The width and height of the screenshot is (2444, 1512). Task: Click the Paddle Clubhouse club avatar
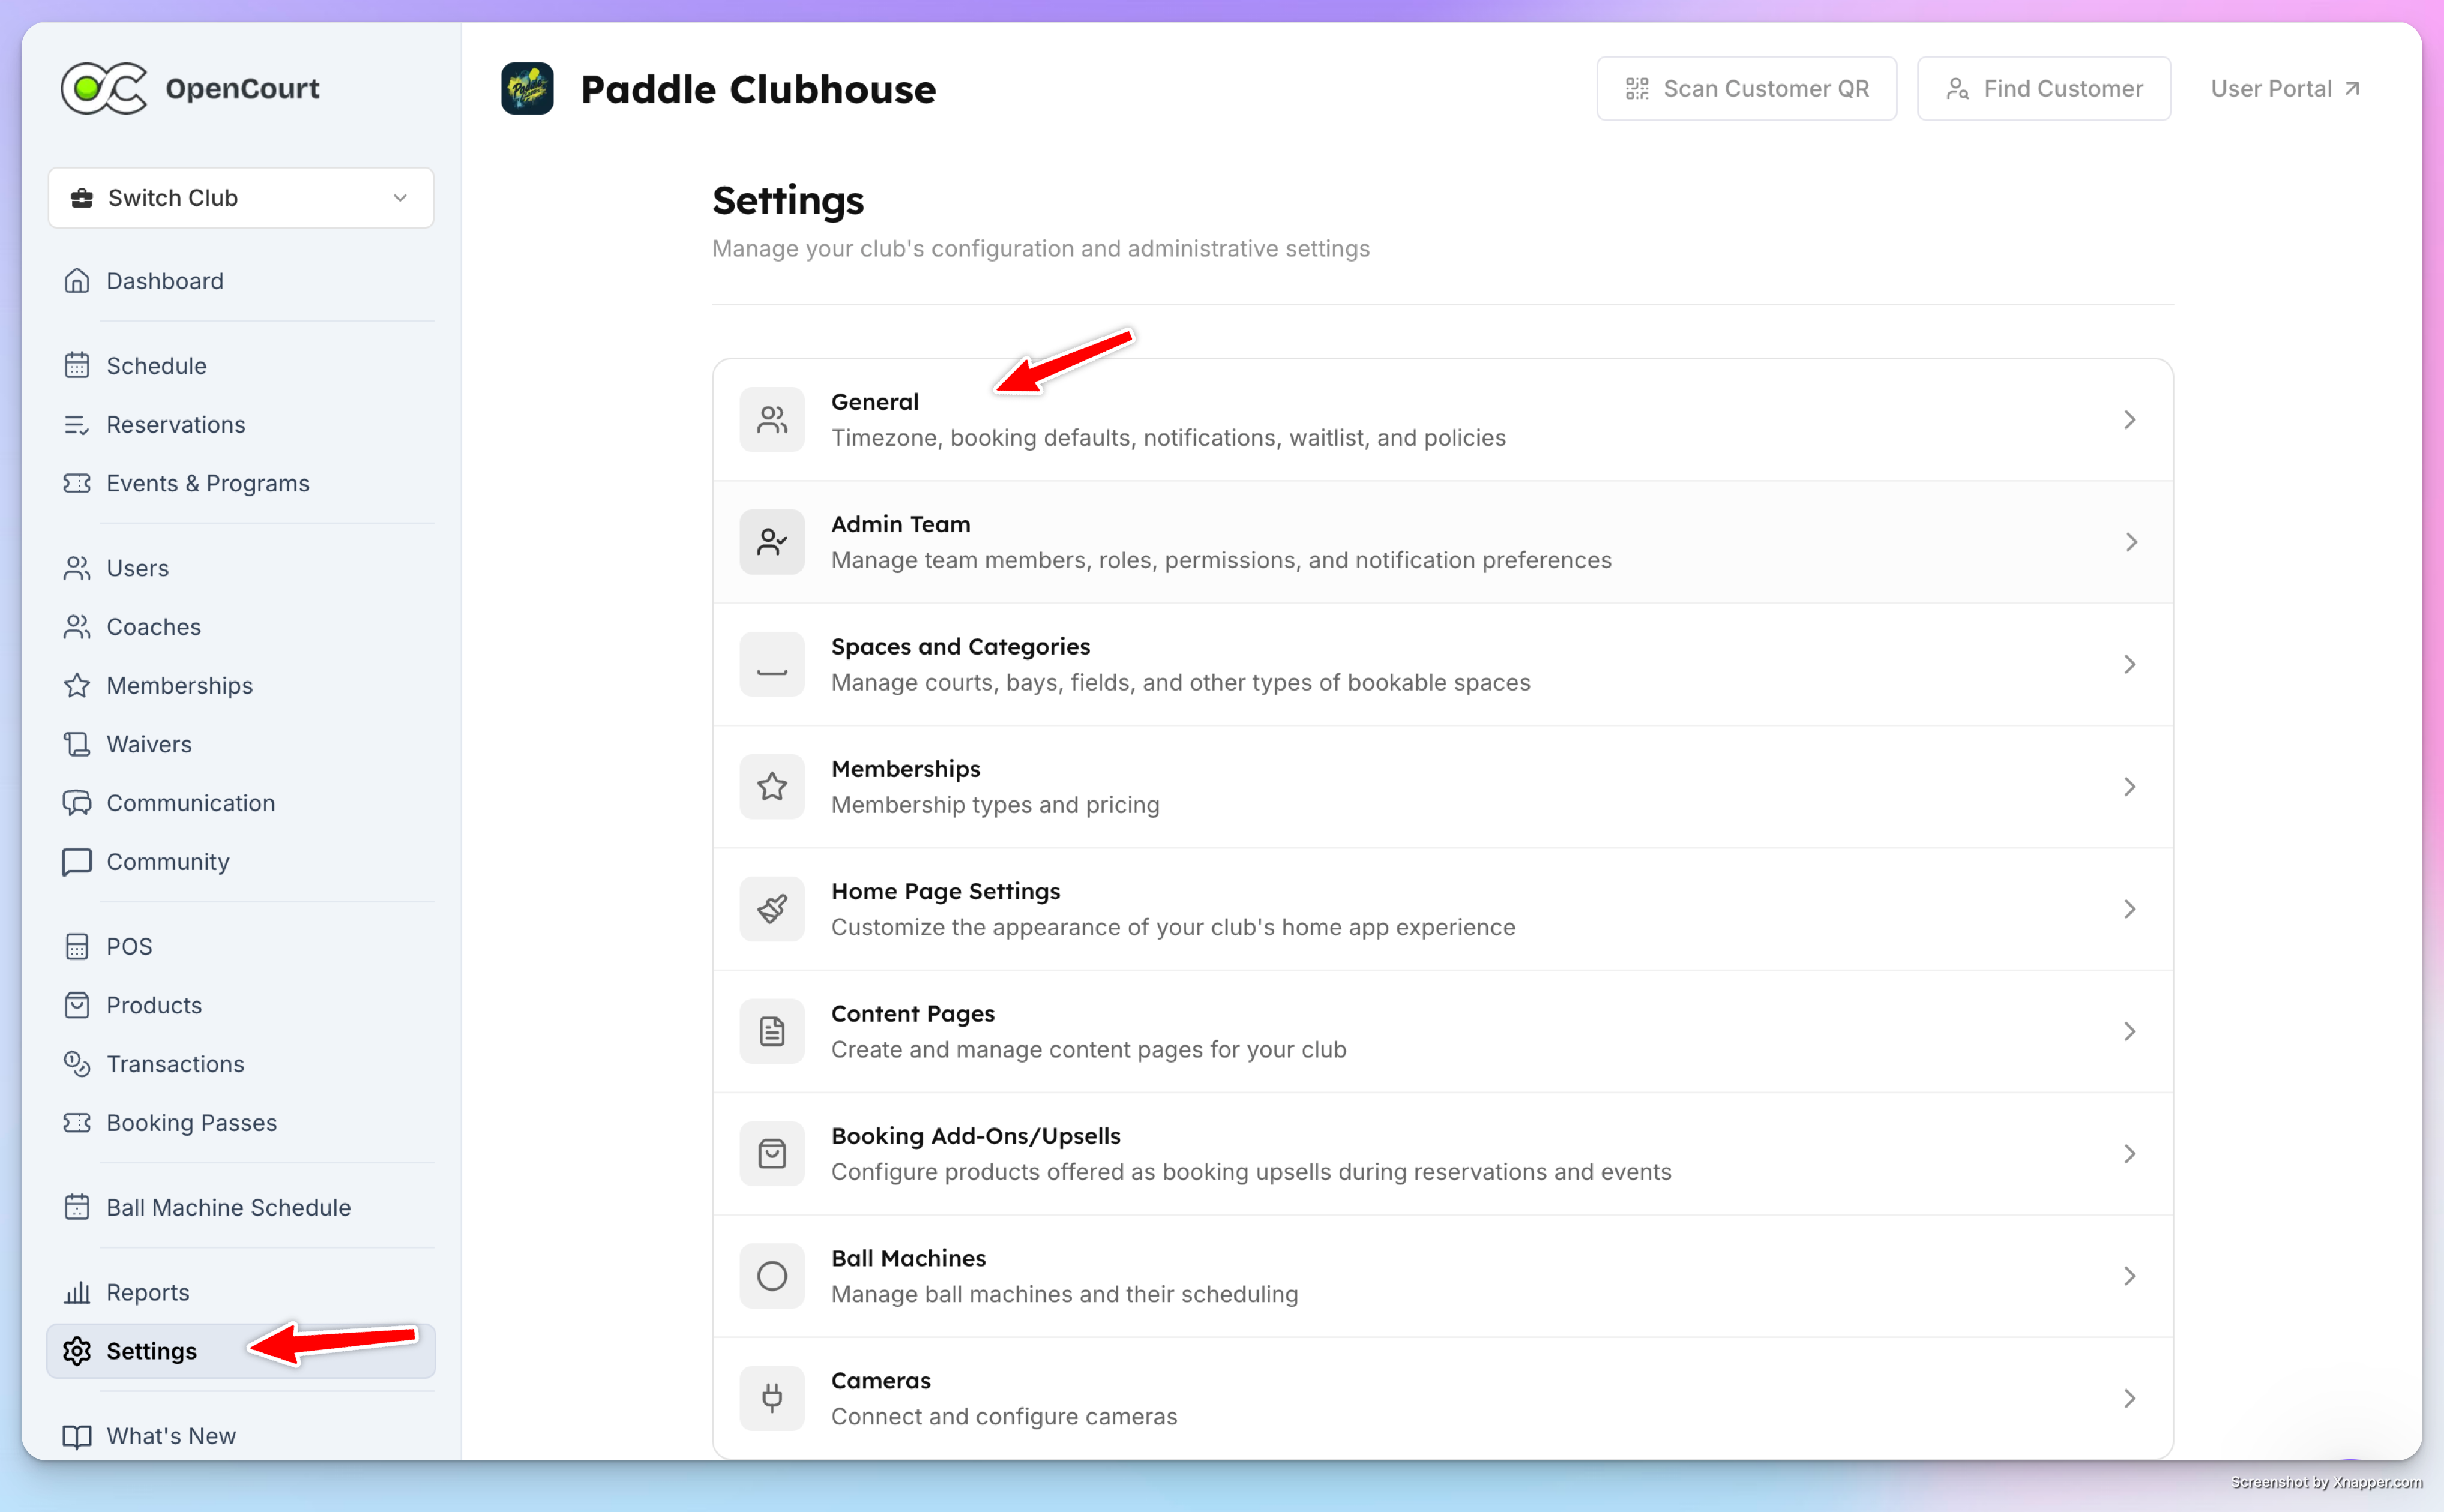pyautogui.click(x=527, y=88)
